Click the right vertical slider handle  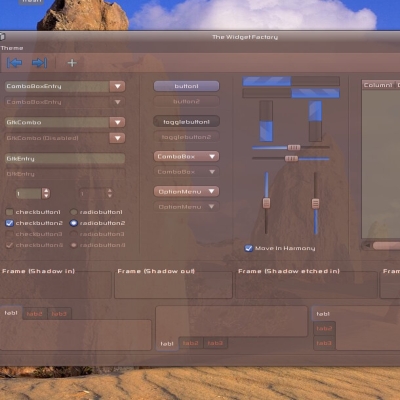point(315,203)
